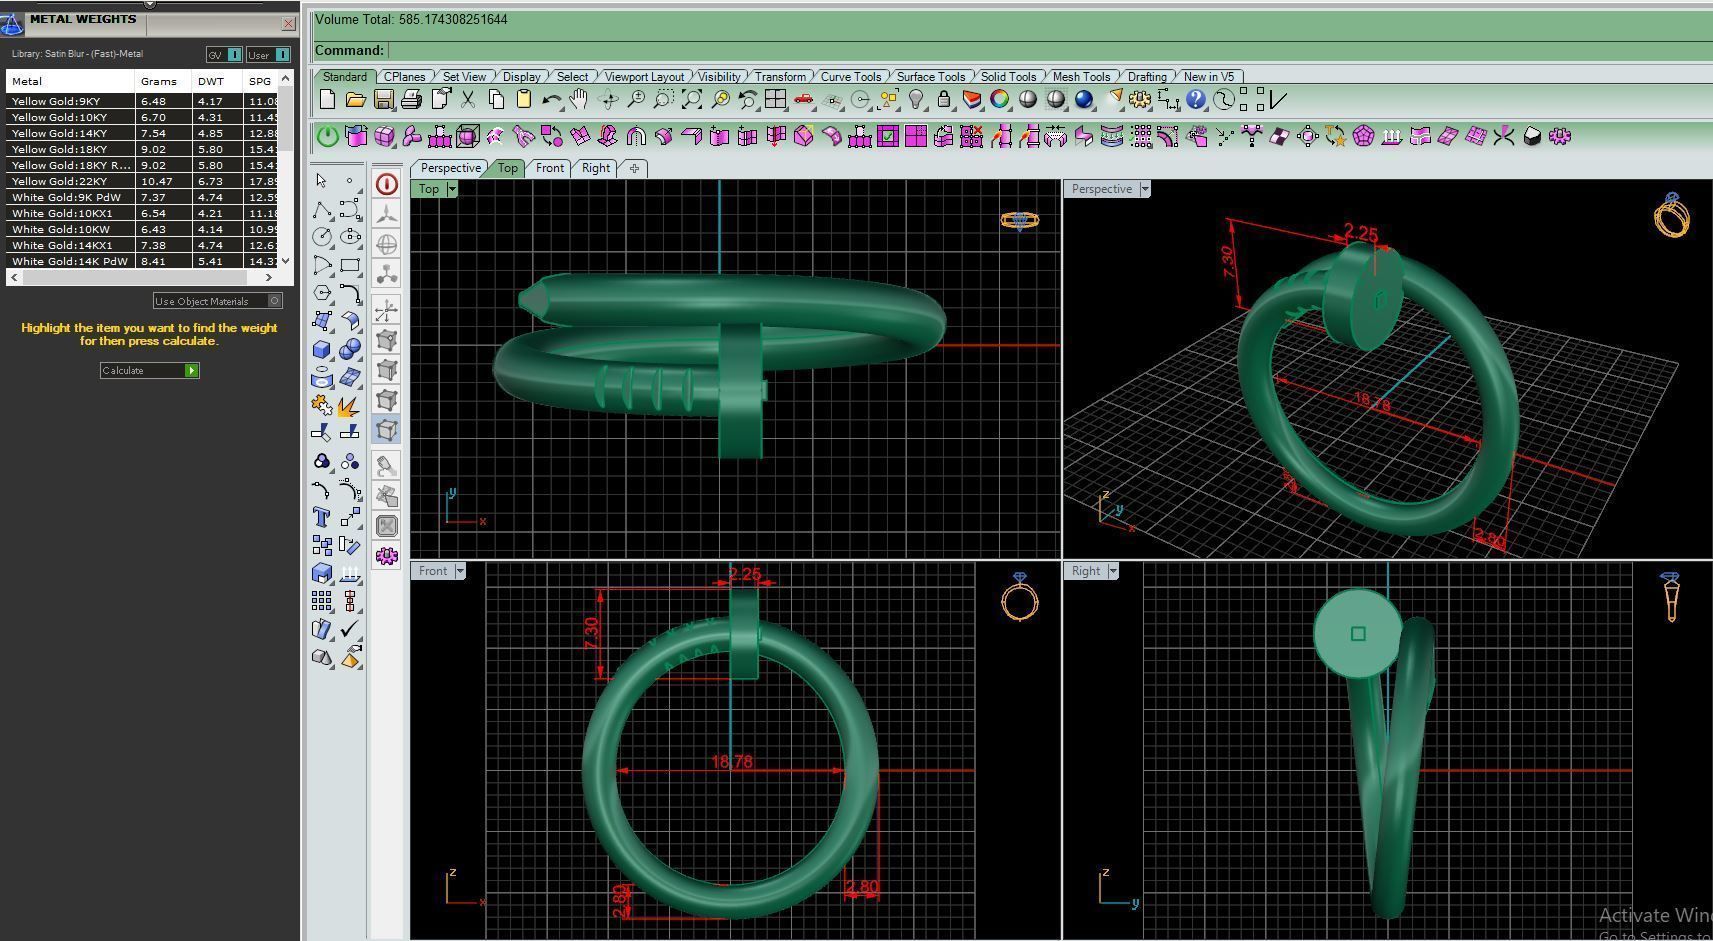The height and width of the screenshot is (941, 1713).
Task: Open the Drafting toolbar tab
Action: (x=1147, y=77)
